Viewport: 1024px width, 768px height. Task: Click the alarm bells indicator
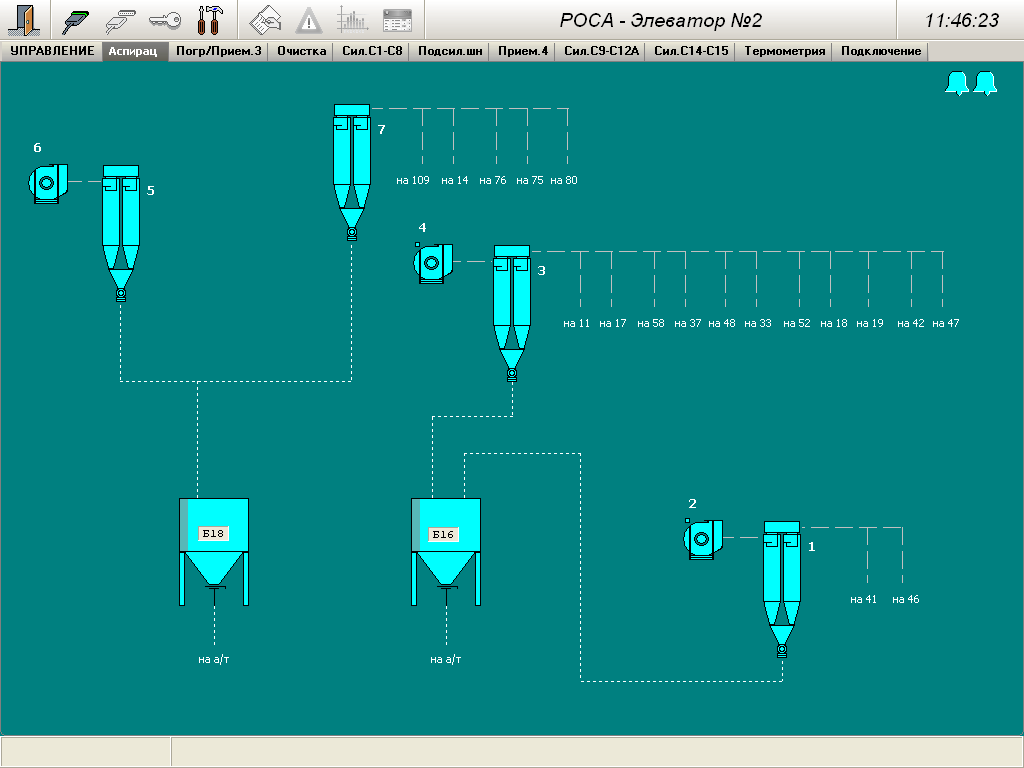point(971,84)
